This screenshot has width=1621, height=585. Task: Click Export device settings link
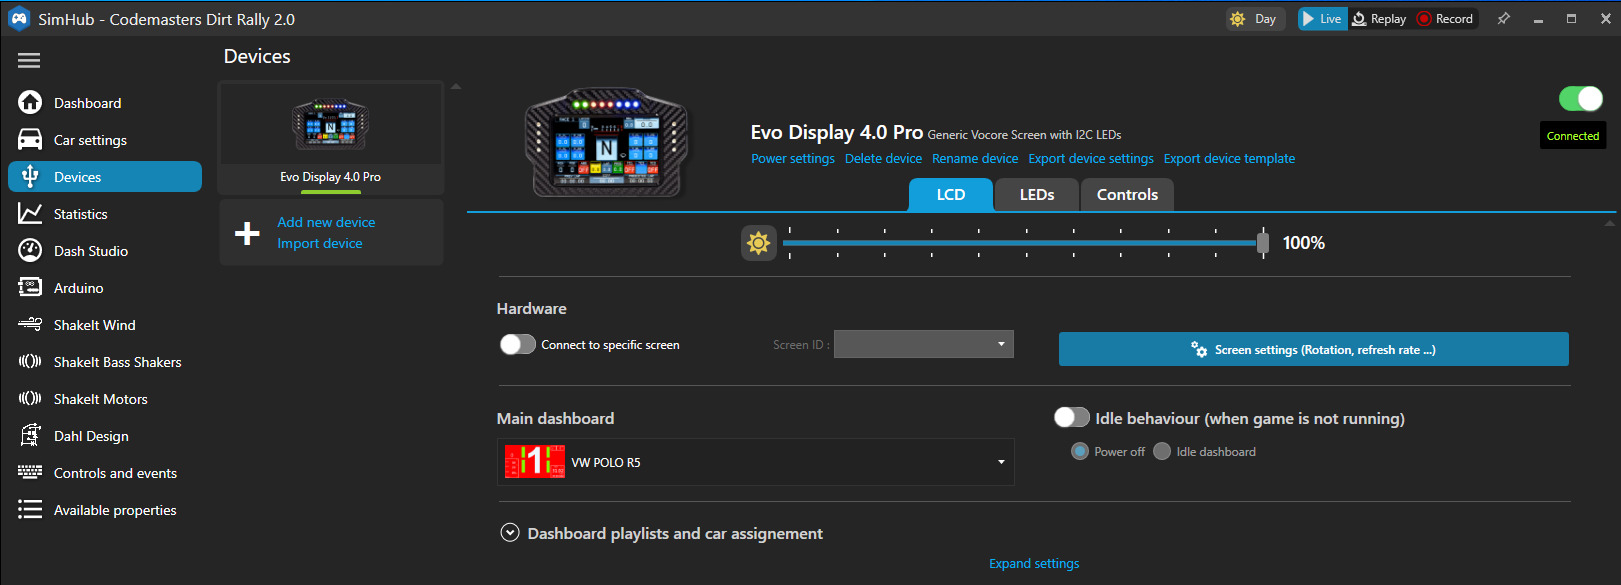[1091, 158]
